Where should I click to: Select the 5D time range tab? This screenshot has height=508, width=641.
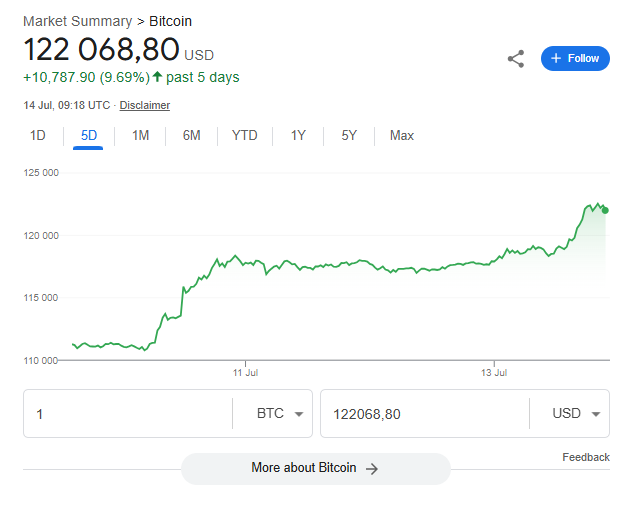point(88,135)
